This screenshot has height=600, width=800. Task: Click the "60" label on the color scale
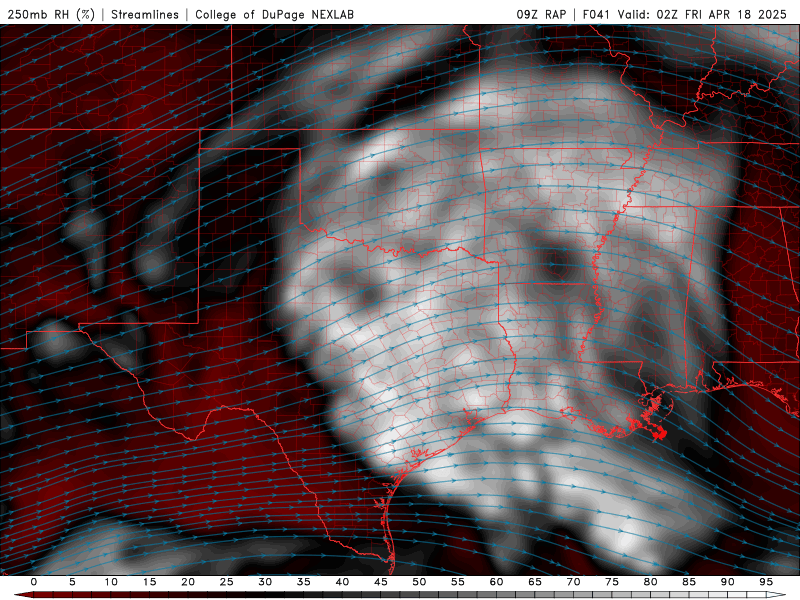coord(496,582)
